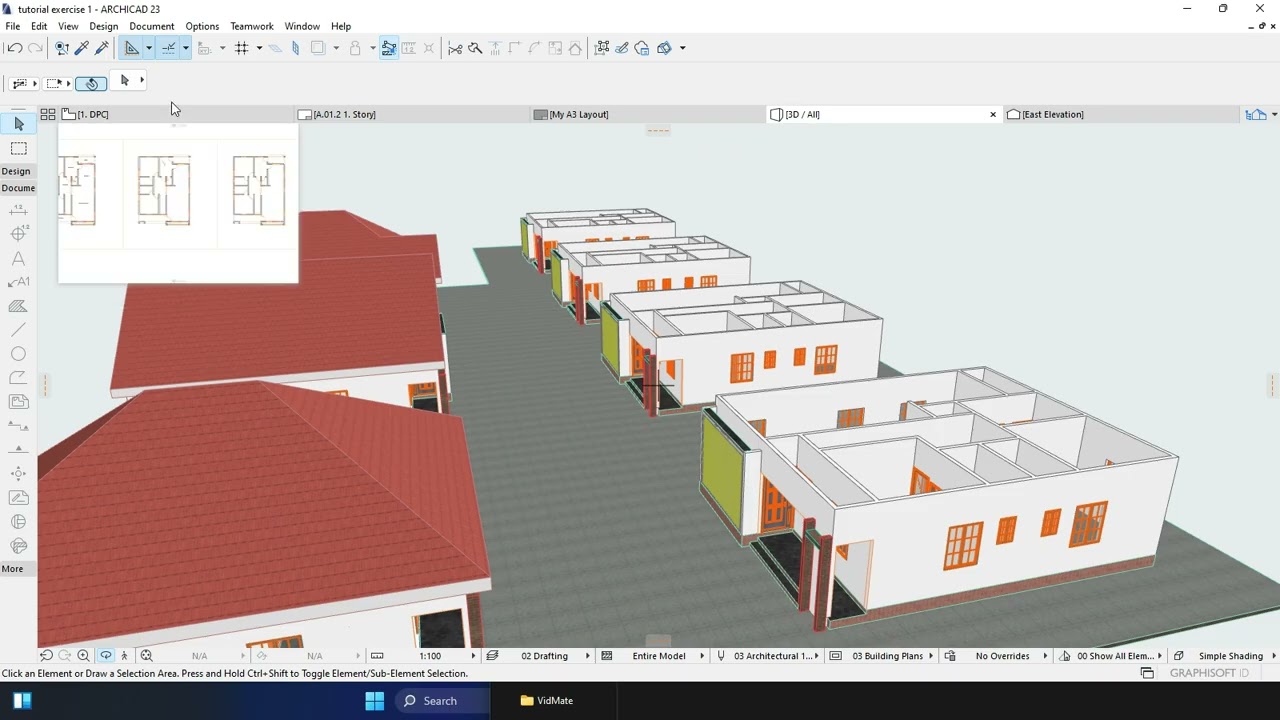
Task: Open the 02 Drafting layer combination dropdown
Action: click(544, 656)
